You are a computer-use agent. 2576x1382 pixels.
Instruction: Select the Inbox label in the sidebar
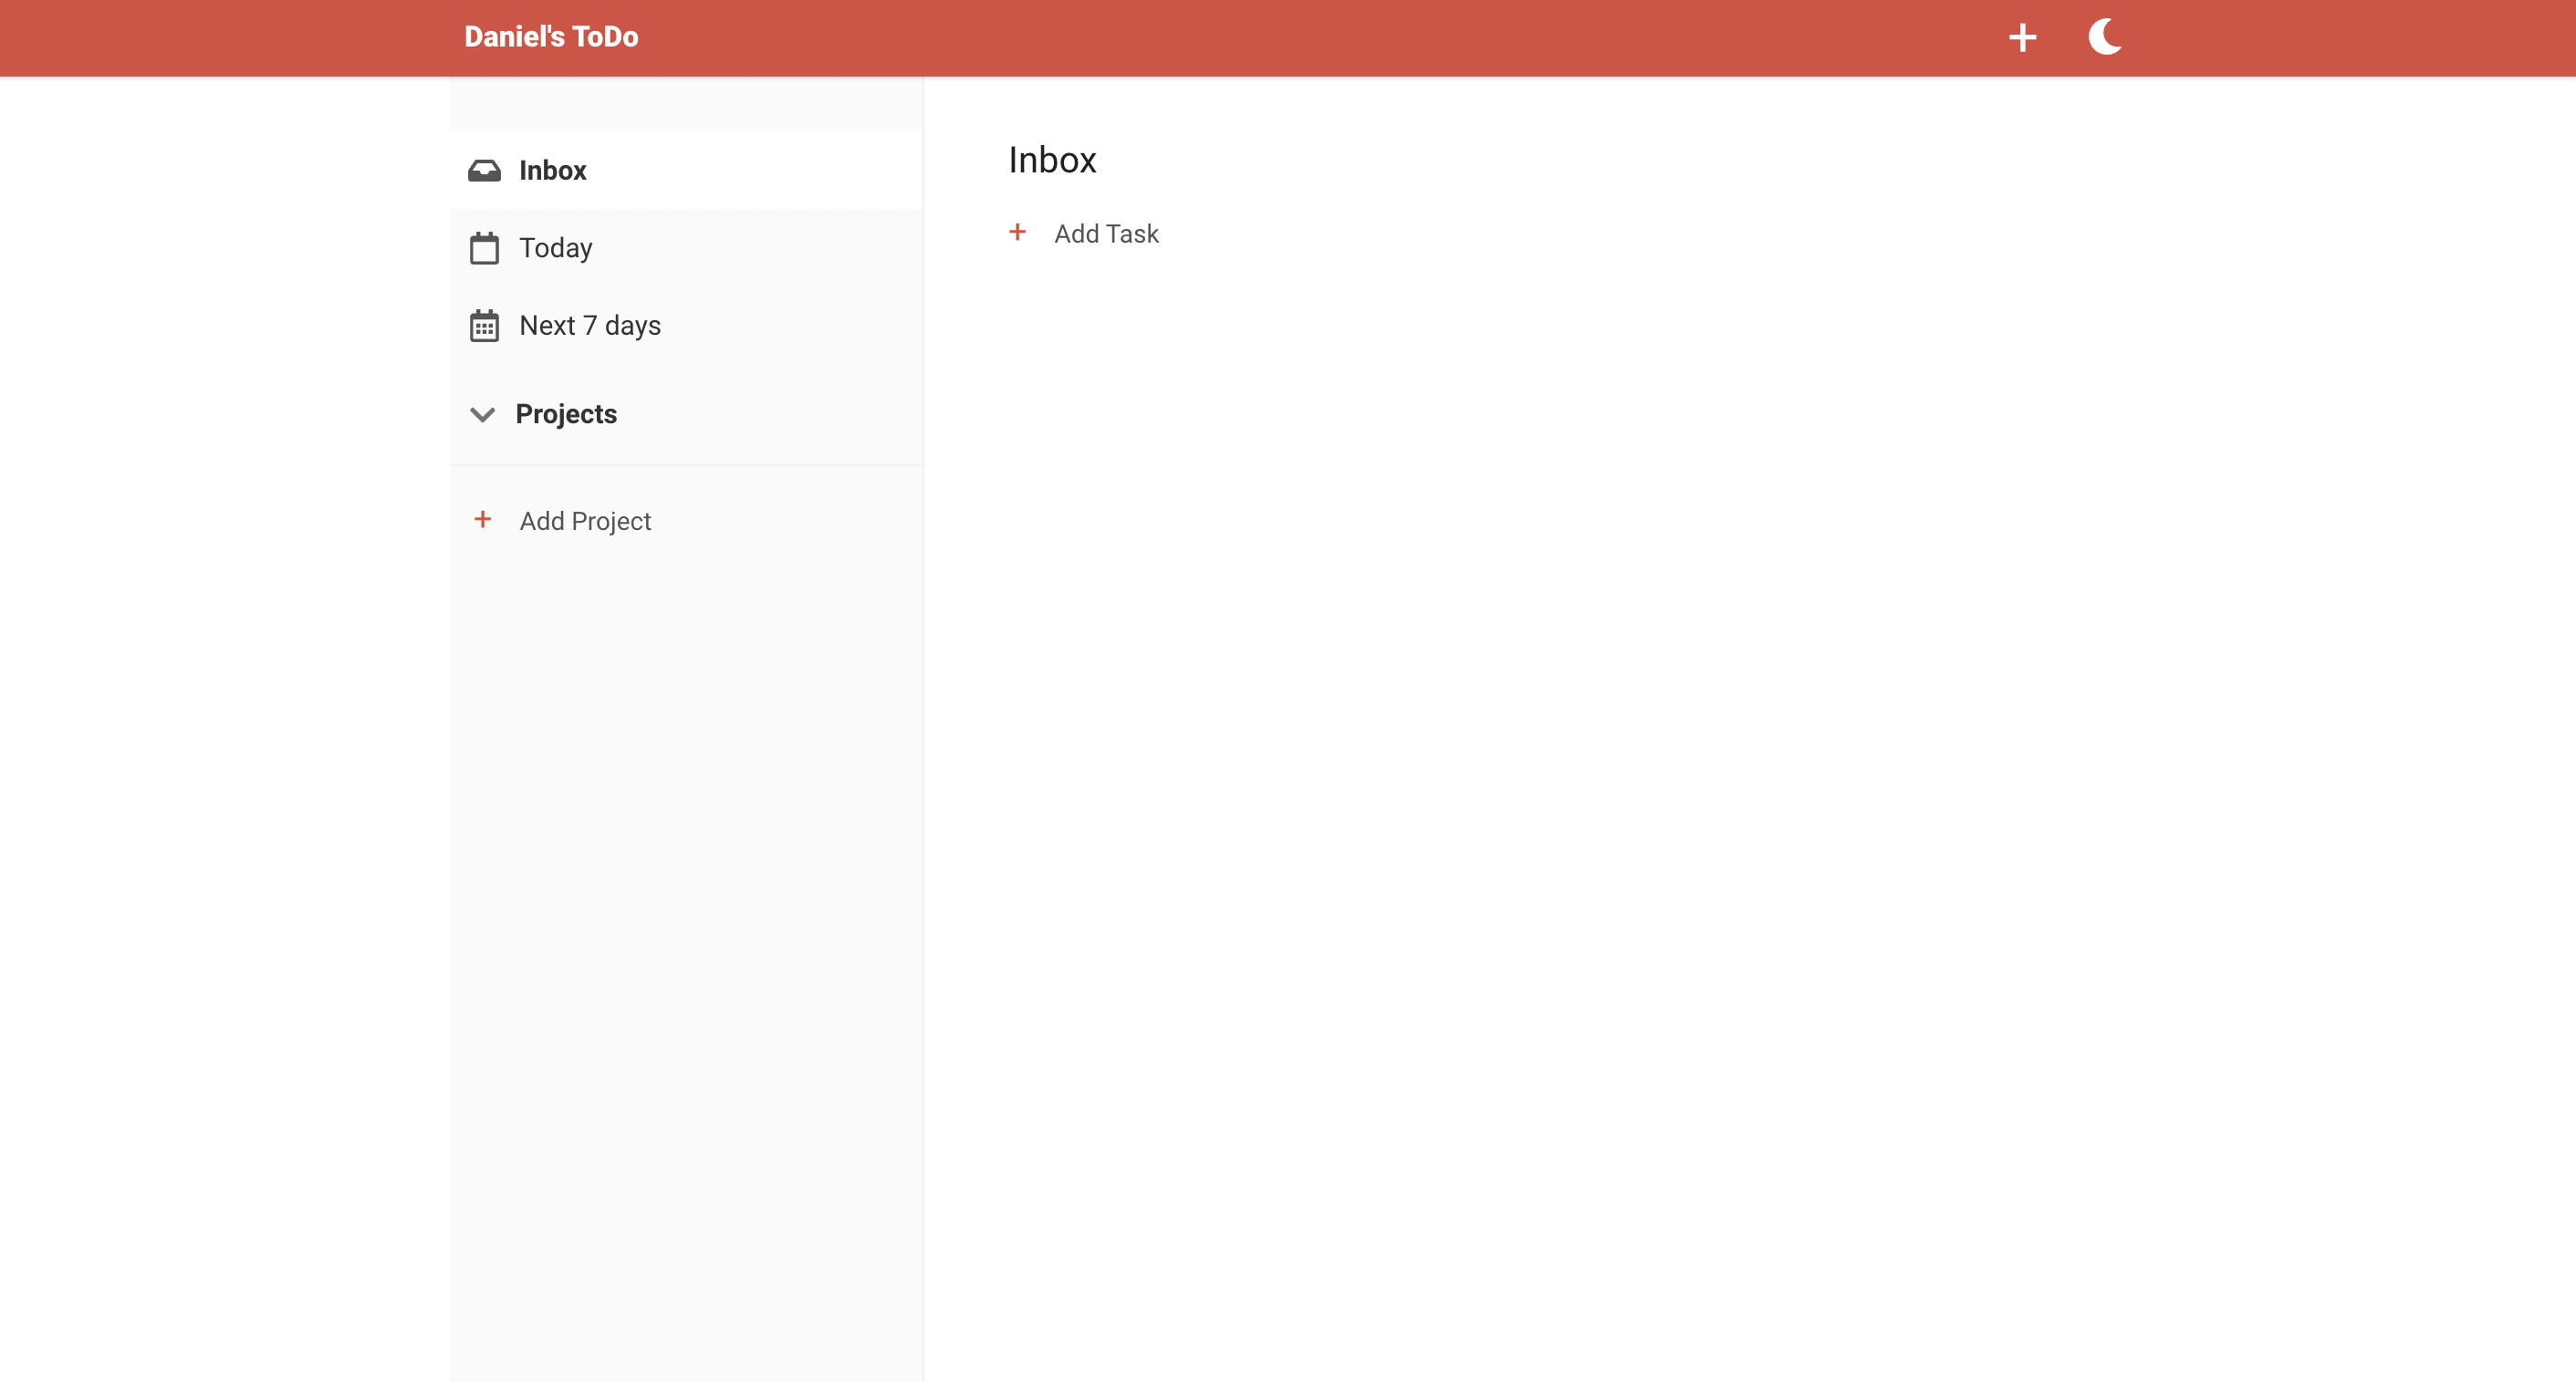(552, 171)
